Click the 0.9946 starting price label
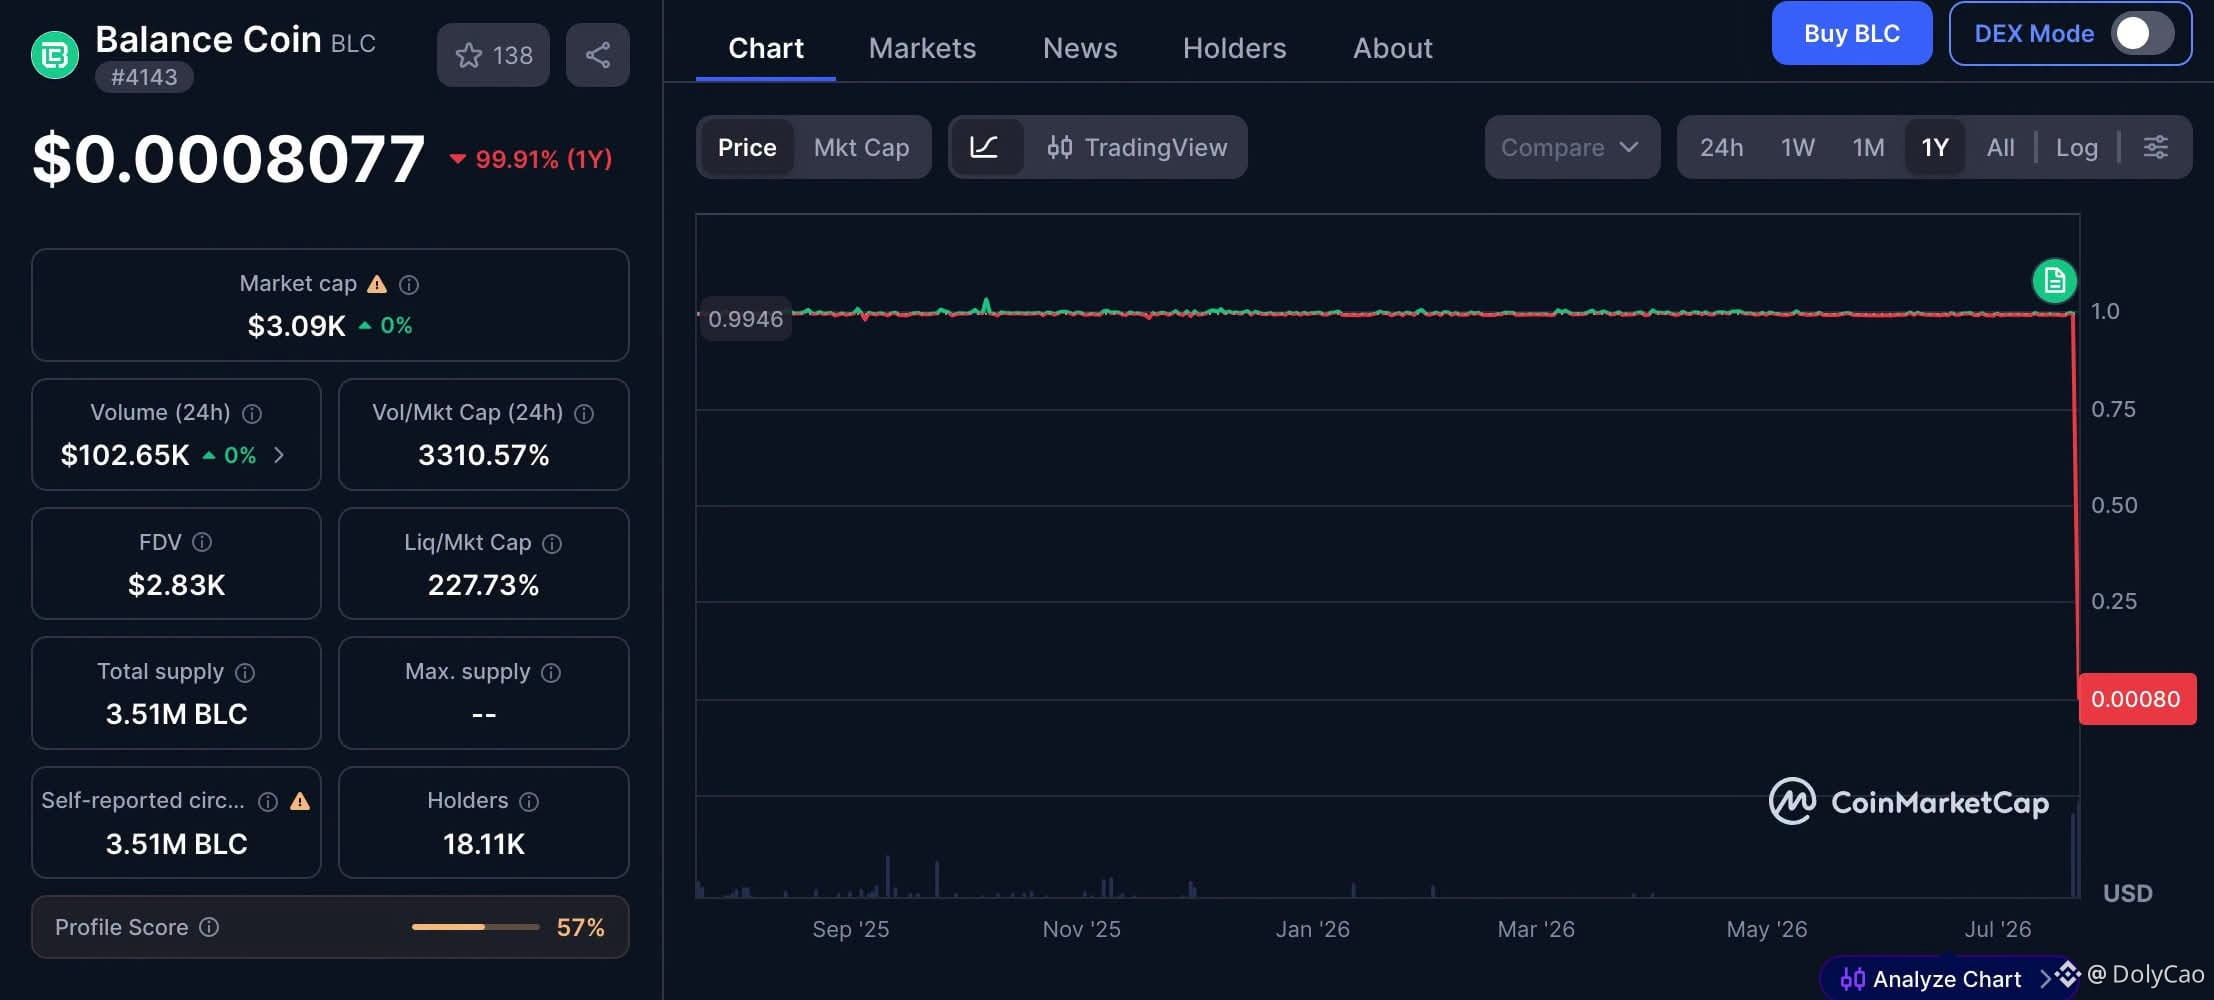 pyautogui.click(x=745, y=319)
